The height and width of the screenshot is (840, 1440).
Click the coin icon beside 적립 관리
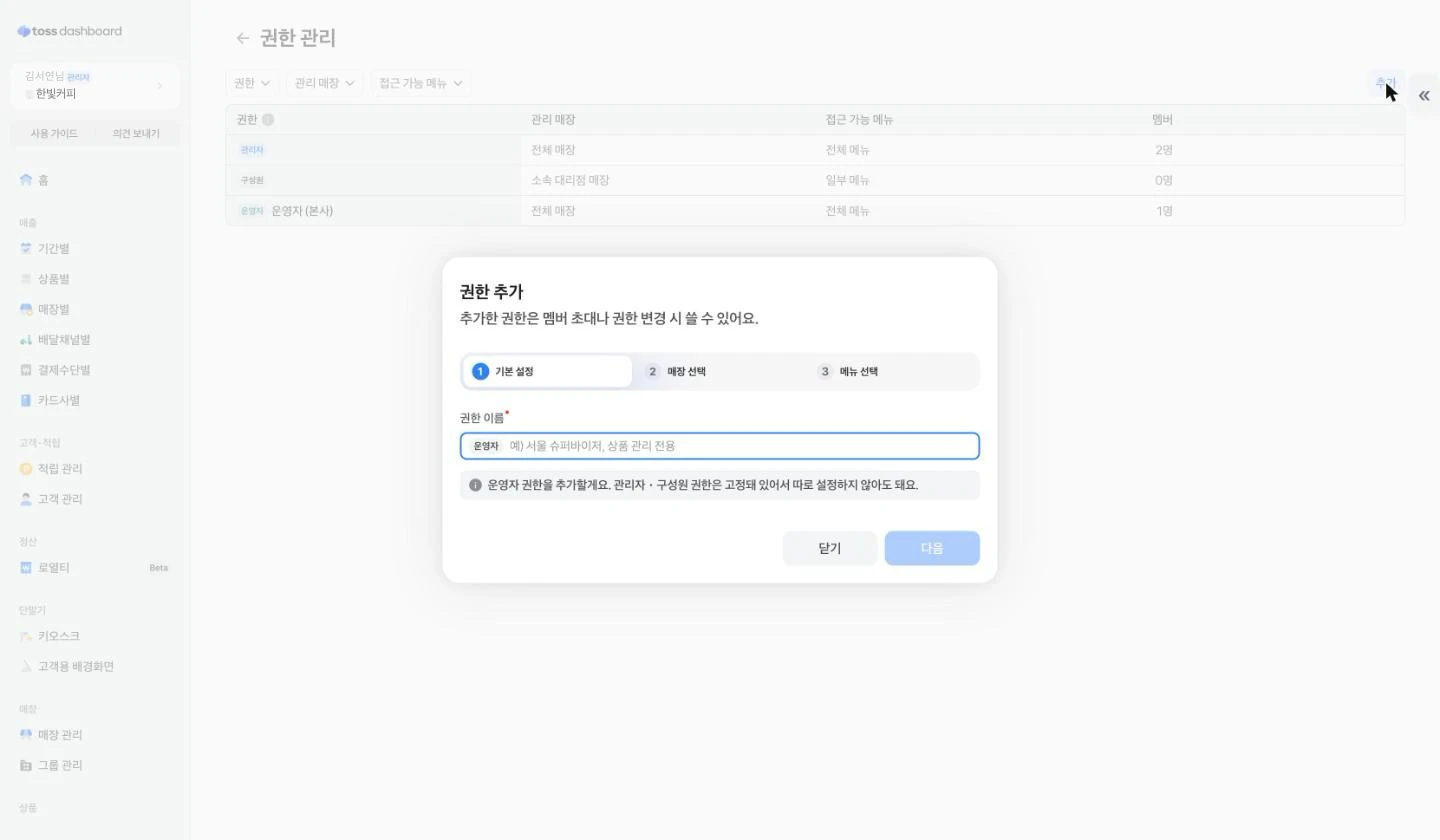(26, 468)
